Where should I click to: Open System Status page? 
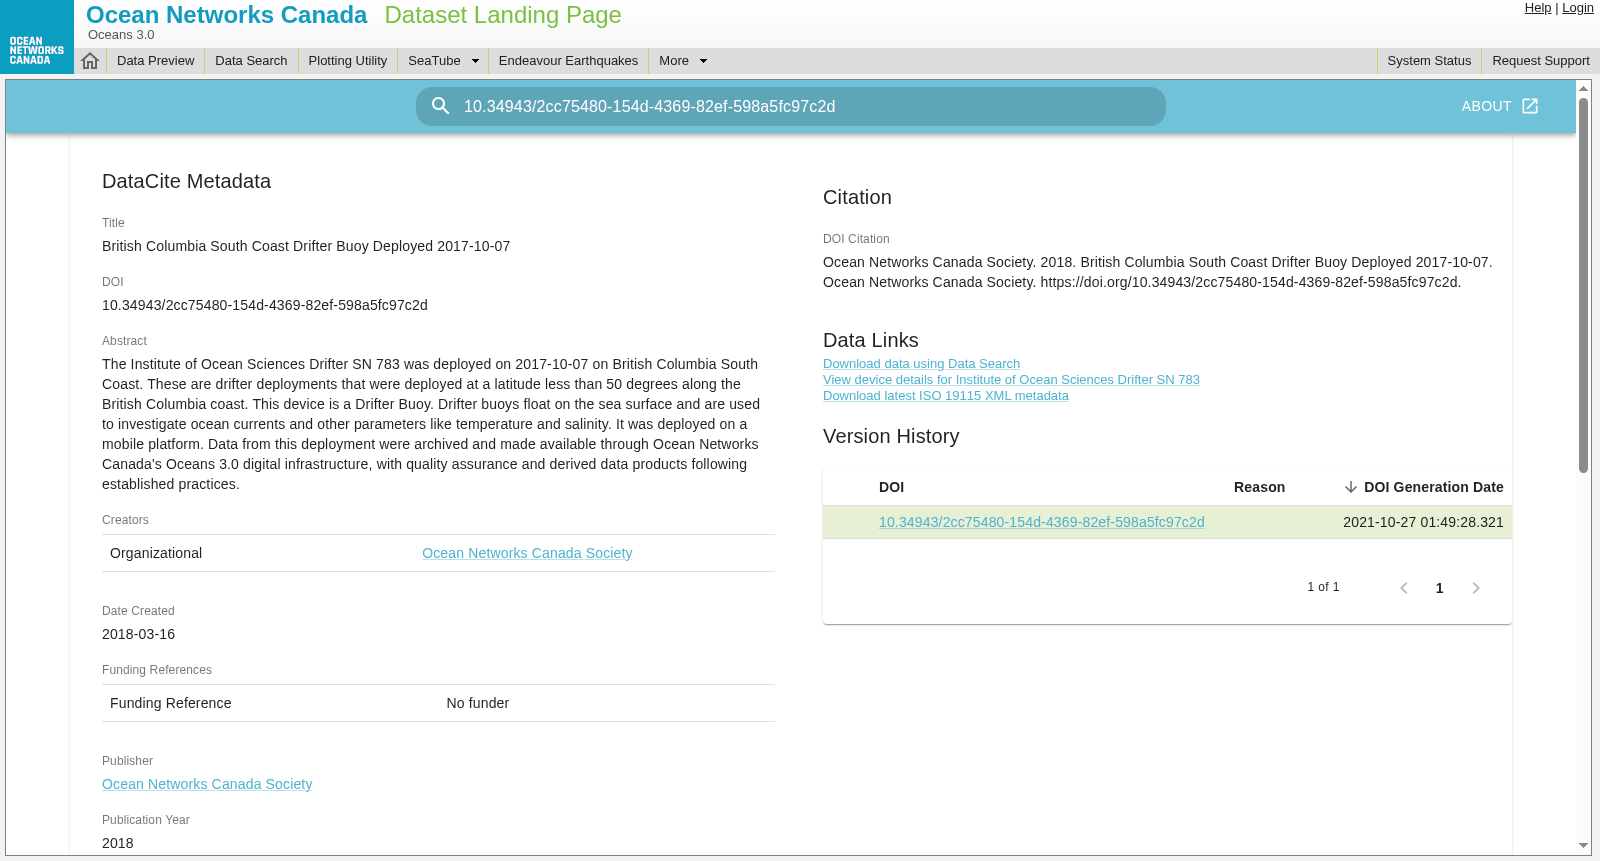point(1429,61)
